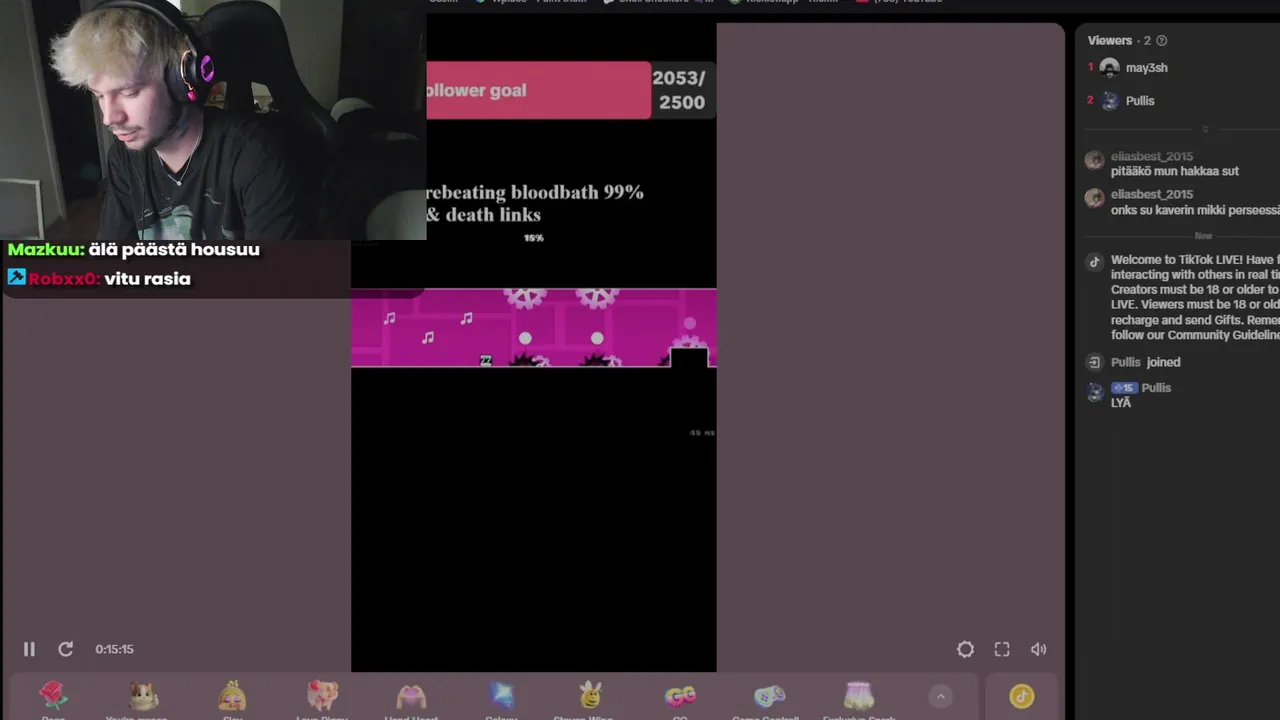1280x720 pixels.
Task: Open the TikTok coin recharge button
Action: pos(1021,696)
